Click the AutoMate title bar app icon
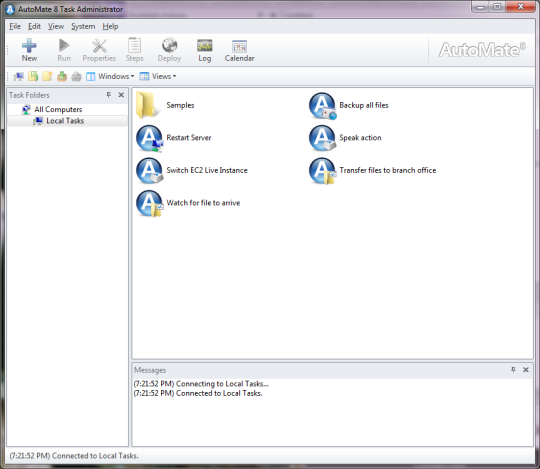Viewport: 540px width, 469px height. (x=10, y=9)
